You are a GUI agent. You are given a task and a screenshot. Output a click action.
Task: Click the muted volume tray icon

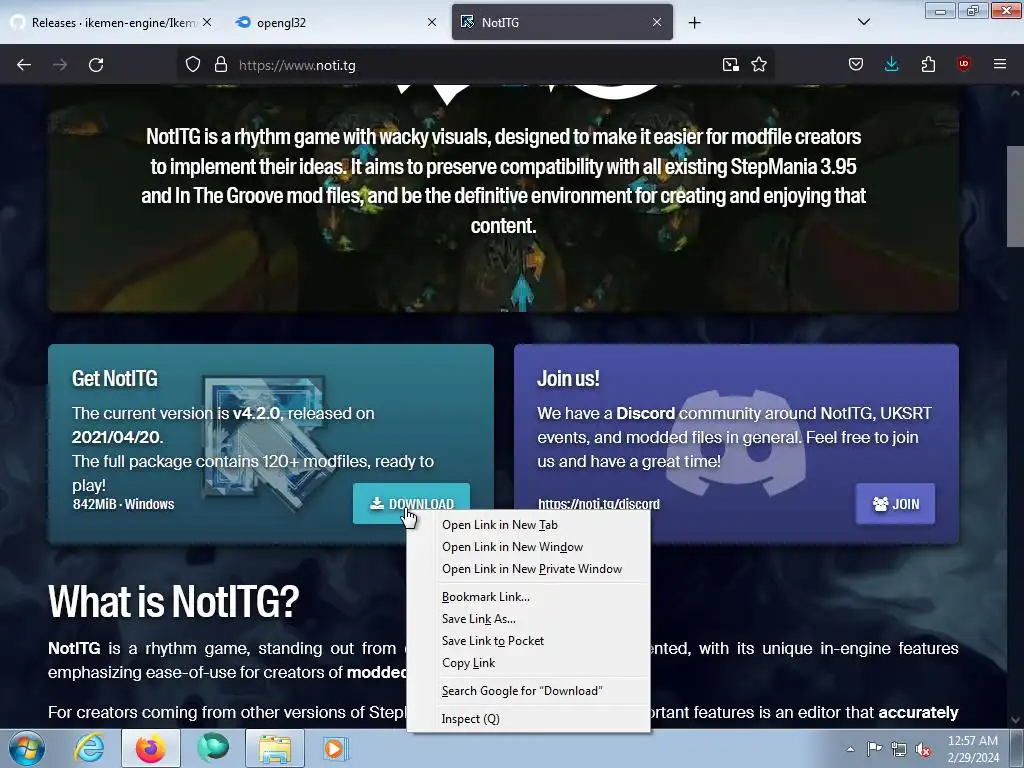click(923, 749)
